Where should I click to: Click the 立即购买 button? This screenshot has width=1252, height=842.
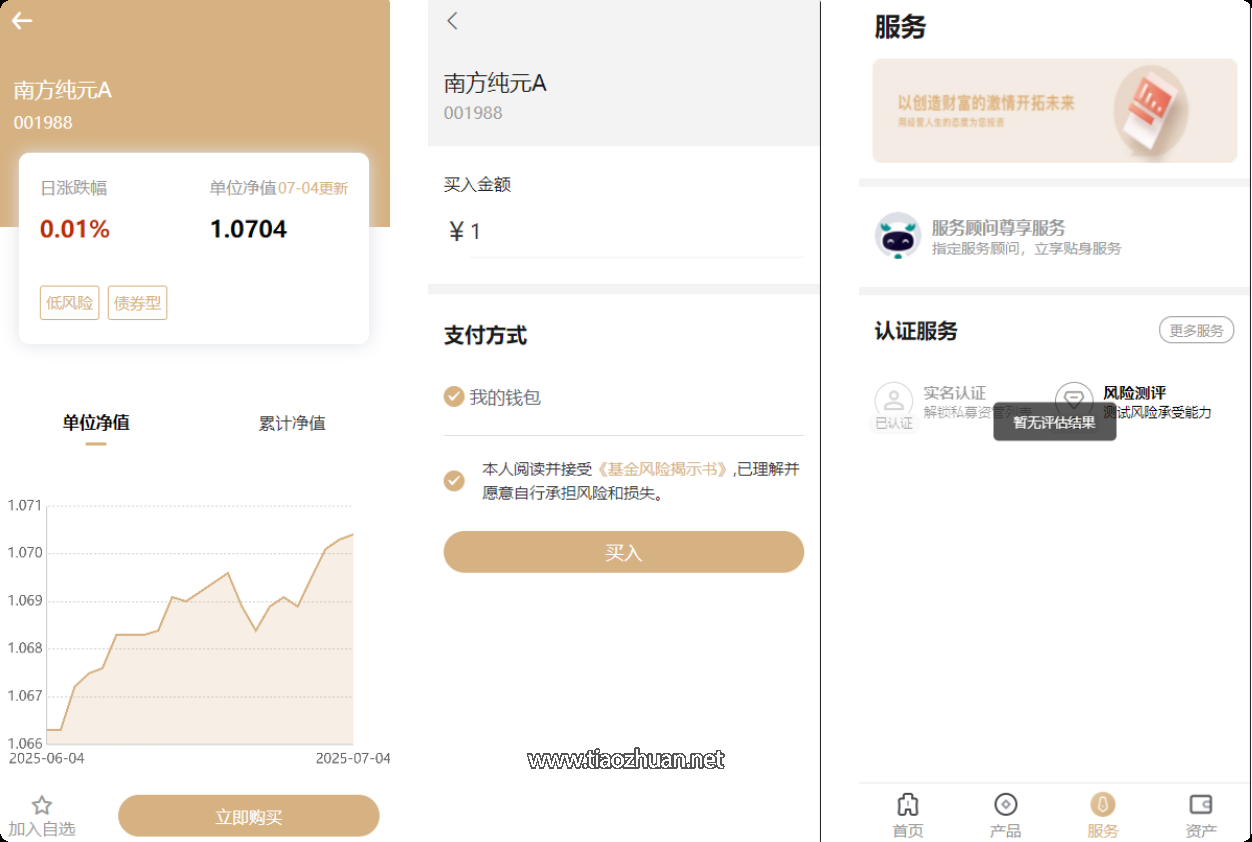coord(249,816)
